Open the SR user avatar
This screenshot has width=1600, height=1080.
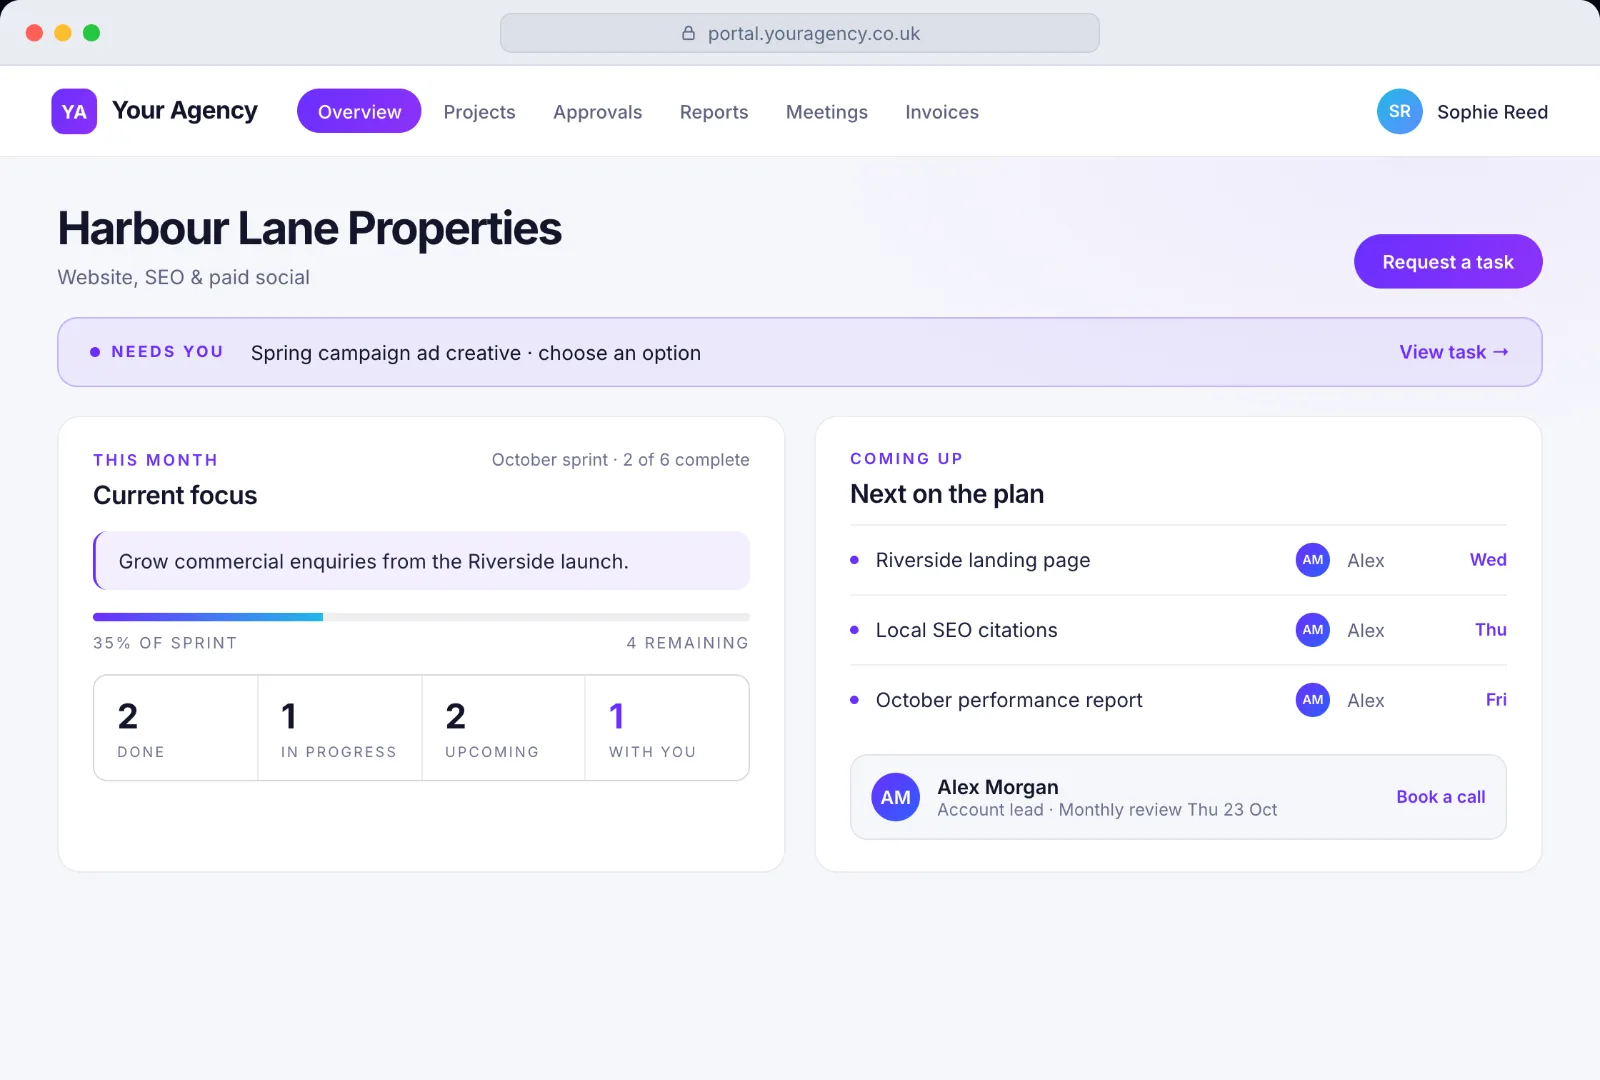[1399, 111]
